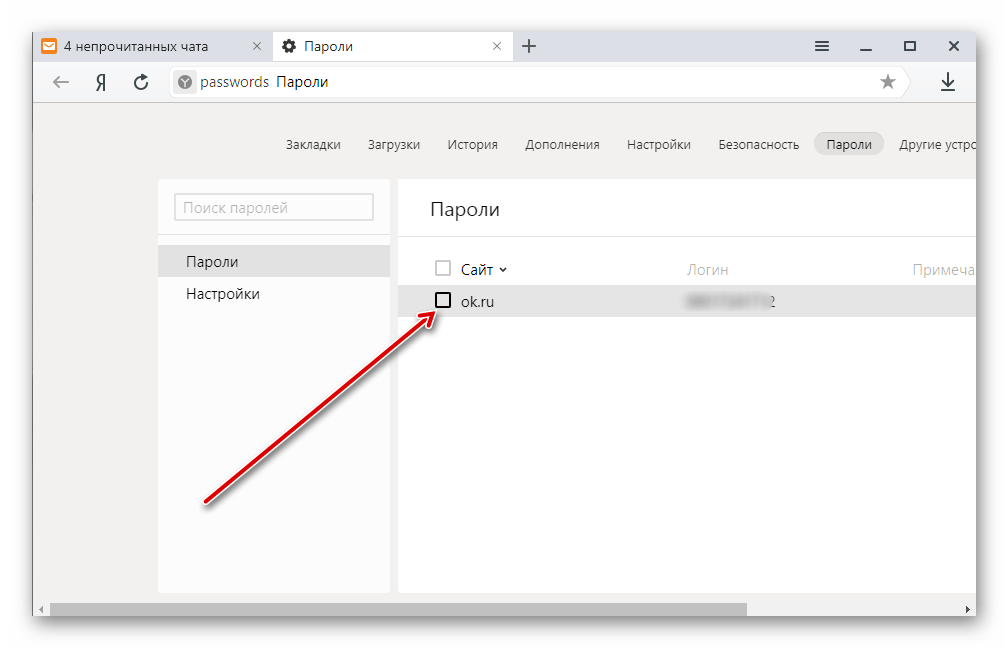The width and height of the screenshot is (1008, 648).
Task: Open the ok.ru password entry
Action: 478,301
